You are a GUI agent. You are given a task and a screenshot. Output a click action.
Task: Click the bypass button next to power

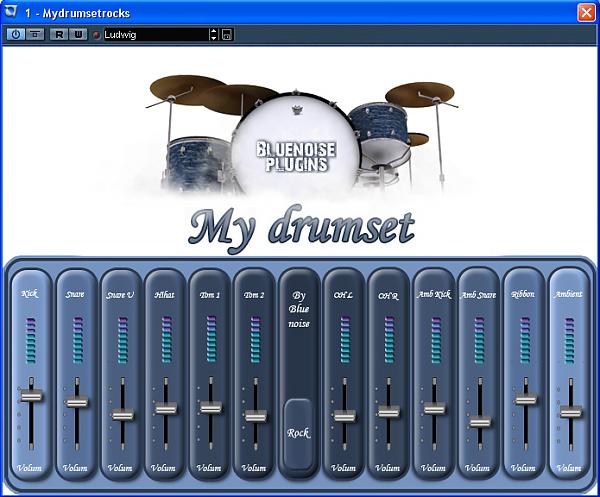point(34,35)
